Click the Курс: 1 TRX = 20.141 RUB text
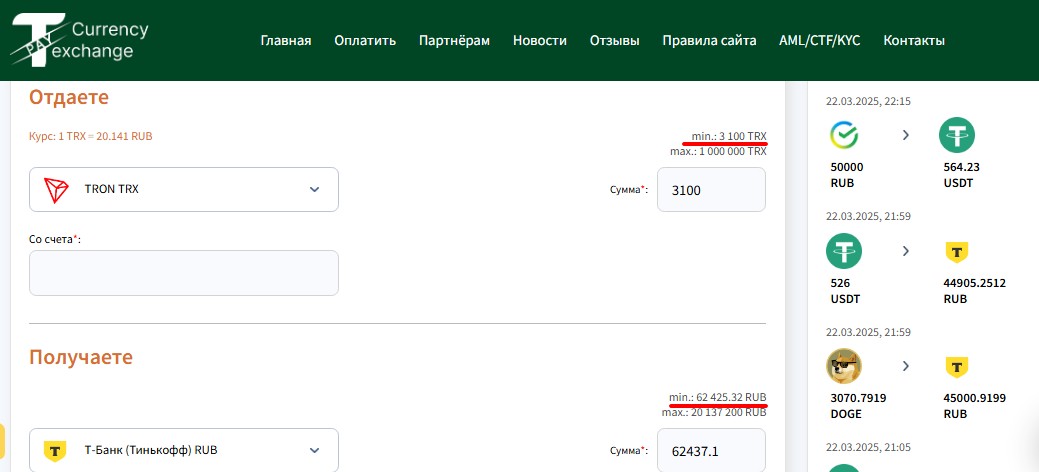The height and width of the screenshot is (472, 1039). (91, 137)
